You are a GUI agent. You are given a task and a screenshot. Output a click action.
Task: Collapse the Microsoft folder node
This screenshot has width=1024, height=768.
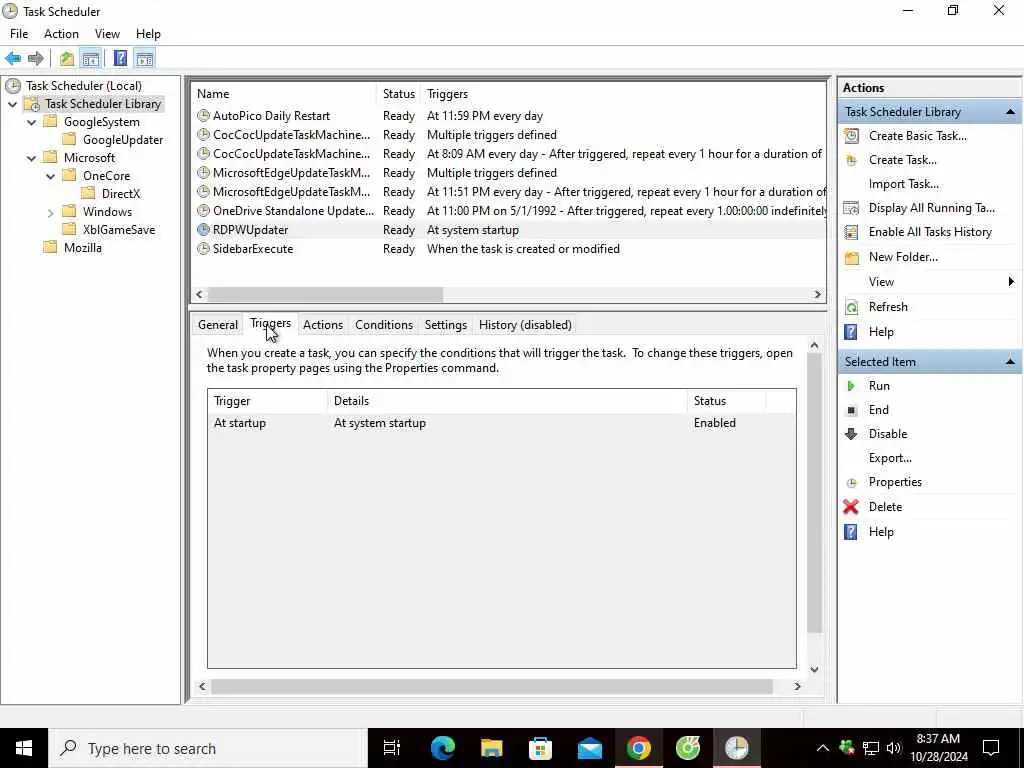coord(31,158)
